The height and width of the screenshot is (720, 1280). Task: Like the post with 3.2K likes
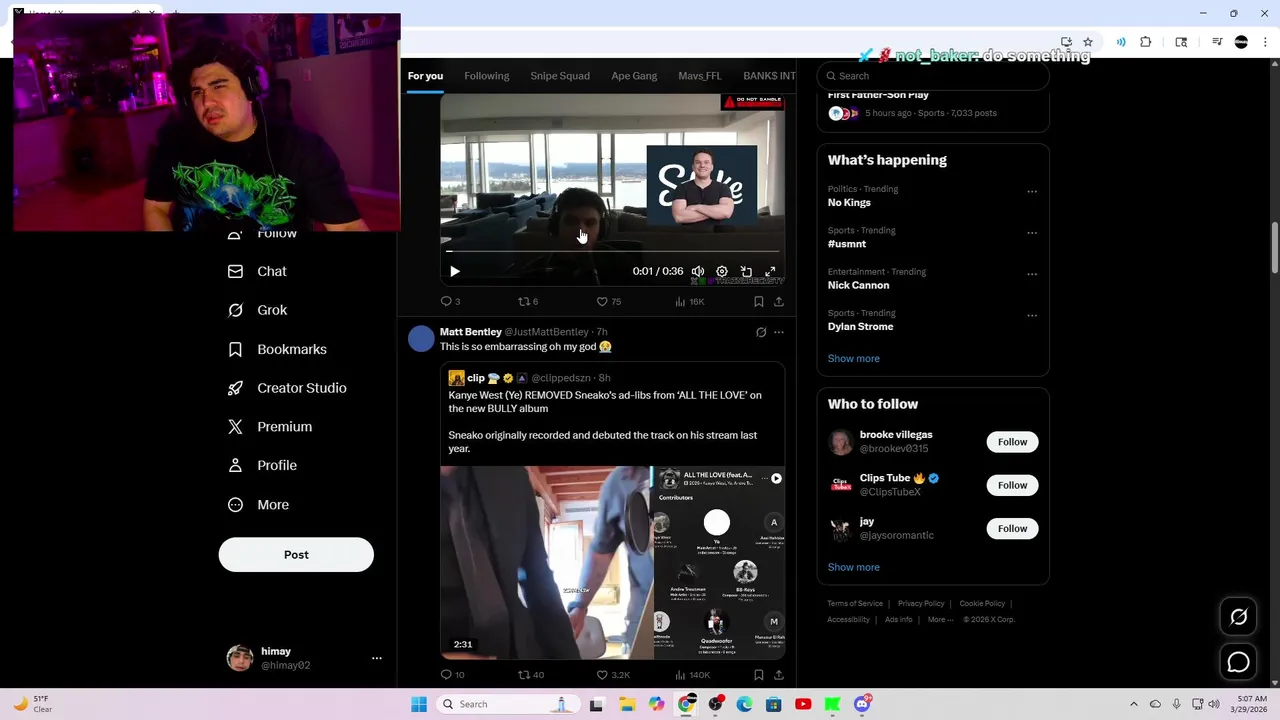coord(613,675)
